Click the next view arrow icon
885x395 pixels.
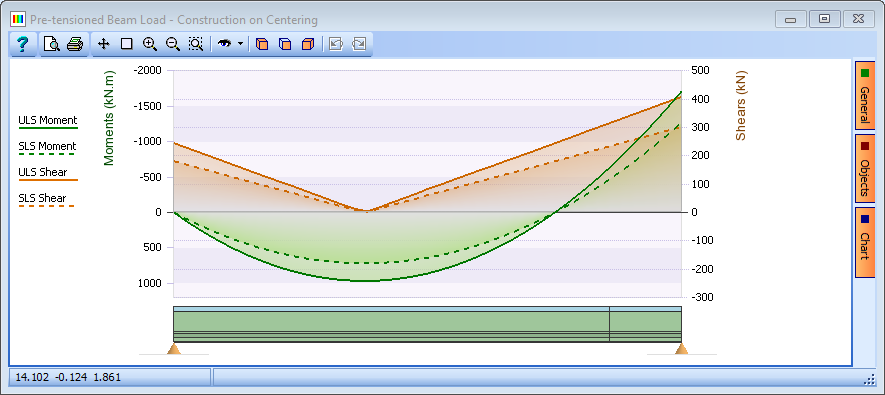click(x=359, y=44)
